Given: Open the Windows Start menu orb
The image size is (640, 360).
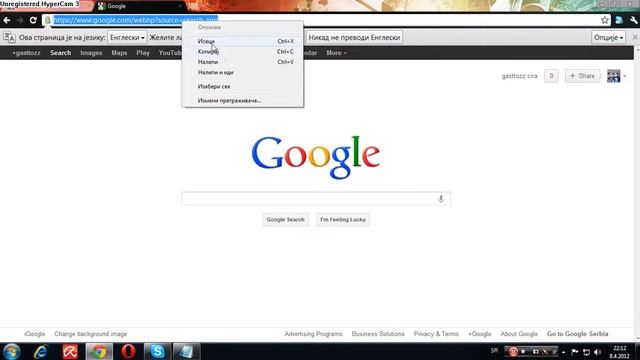Looking at the screenshot, I should click(11, 351).
